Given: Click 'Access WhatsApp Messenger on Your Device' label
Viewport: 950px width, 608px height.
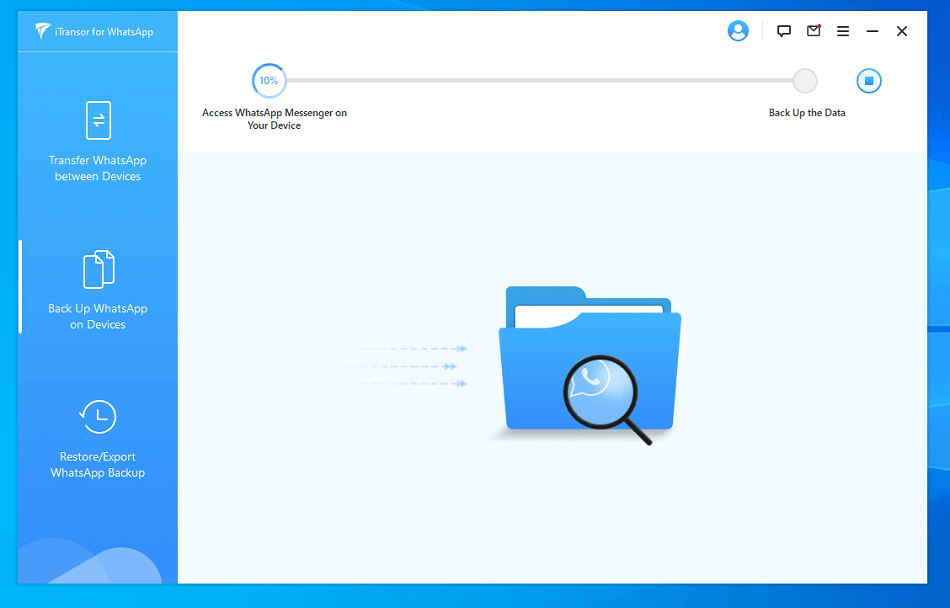Looking at the screenshot, I should (x=274, y=119).
